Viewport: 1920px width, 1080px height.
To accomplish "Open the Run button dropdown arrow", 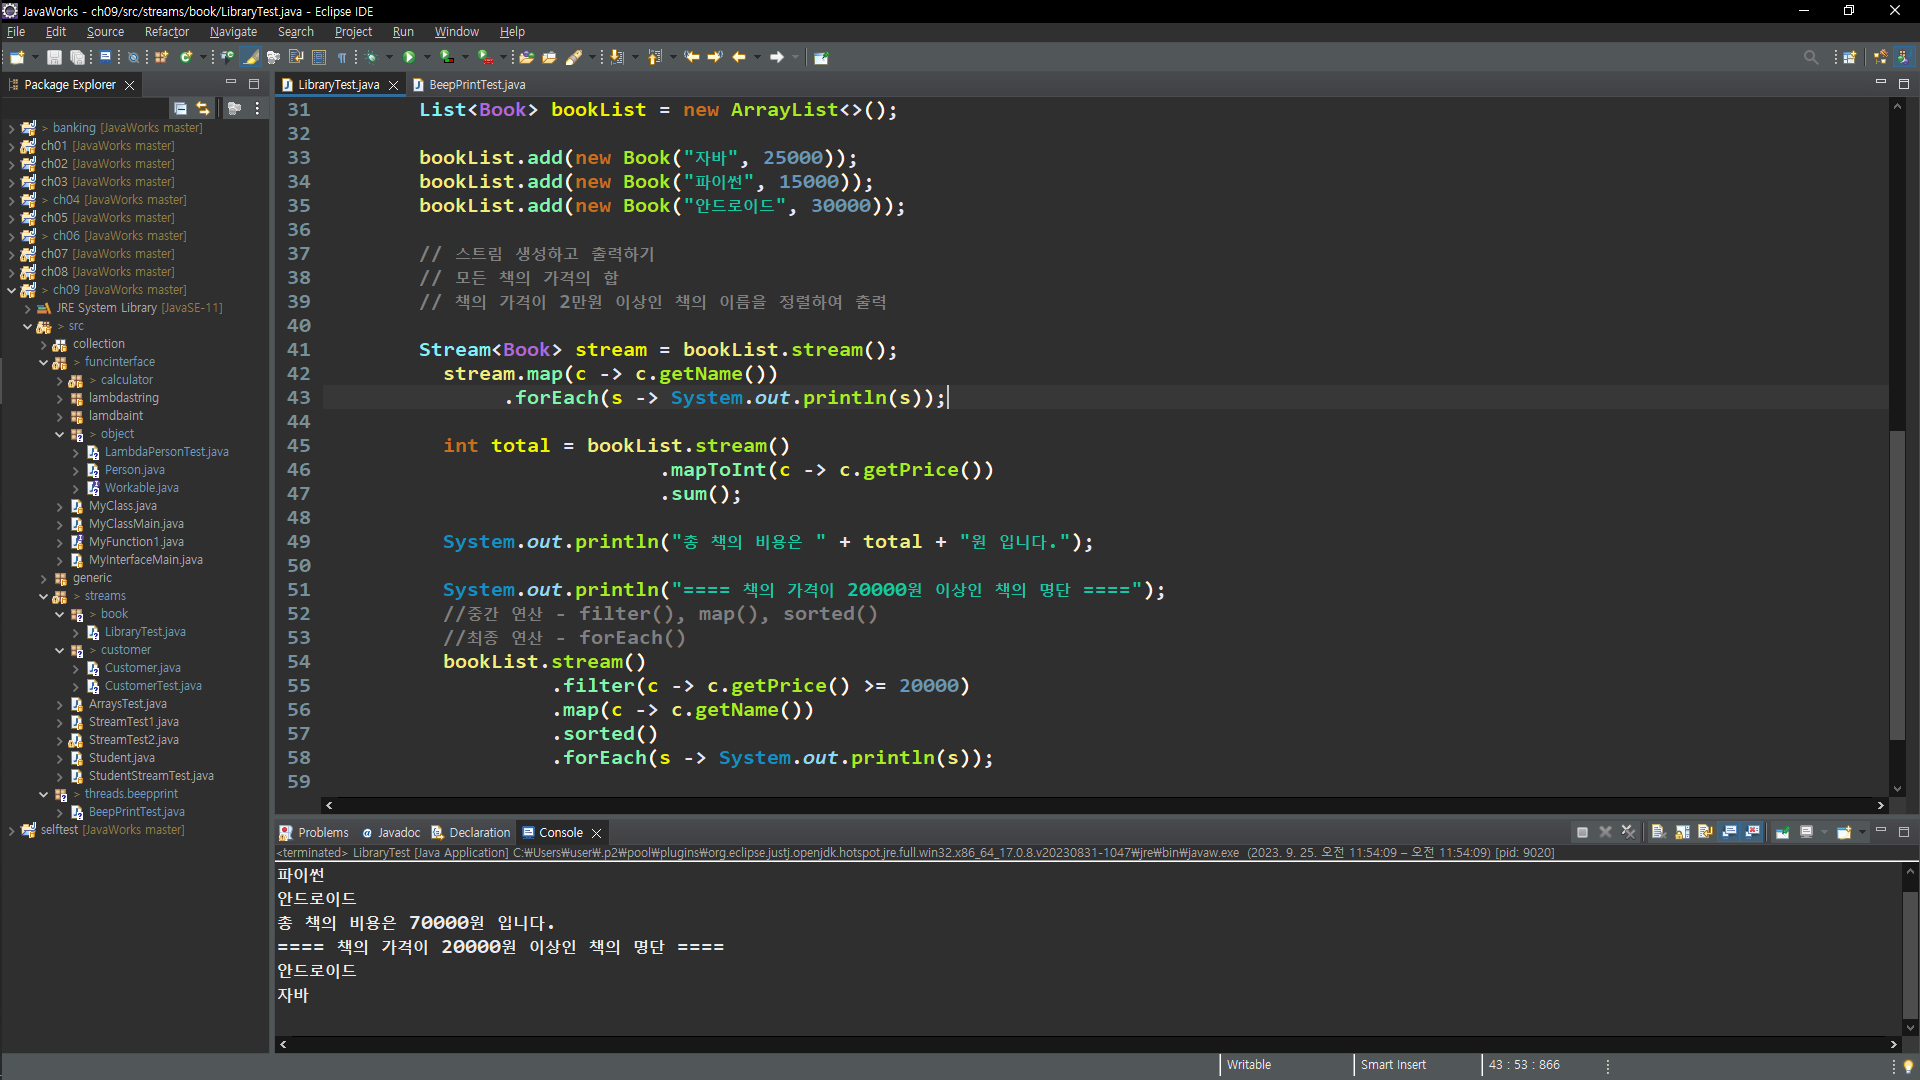I will (x=427, y=57).
